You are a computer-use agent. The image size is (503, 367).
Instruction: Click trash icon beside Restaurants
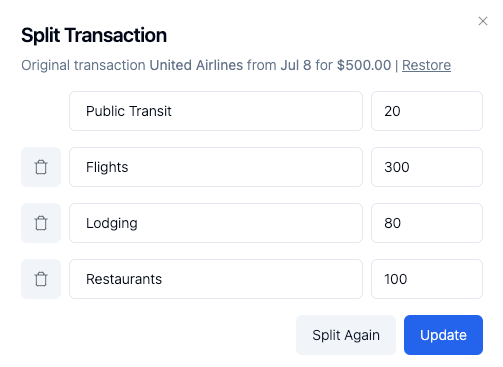[41, 279]
